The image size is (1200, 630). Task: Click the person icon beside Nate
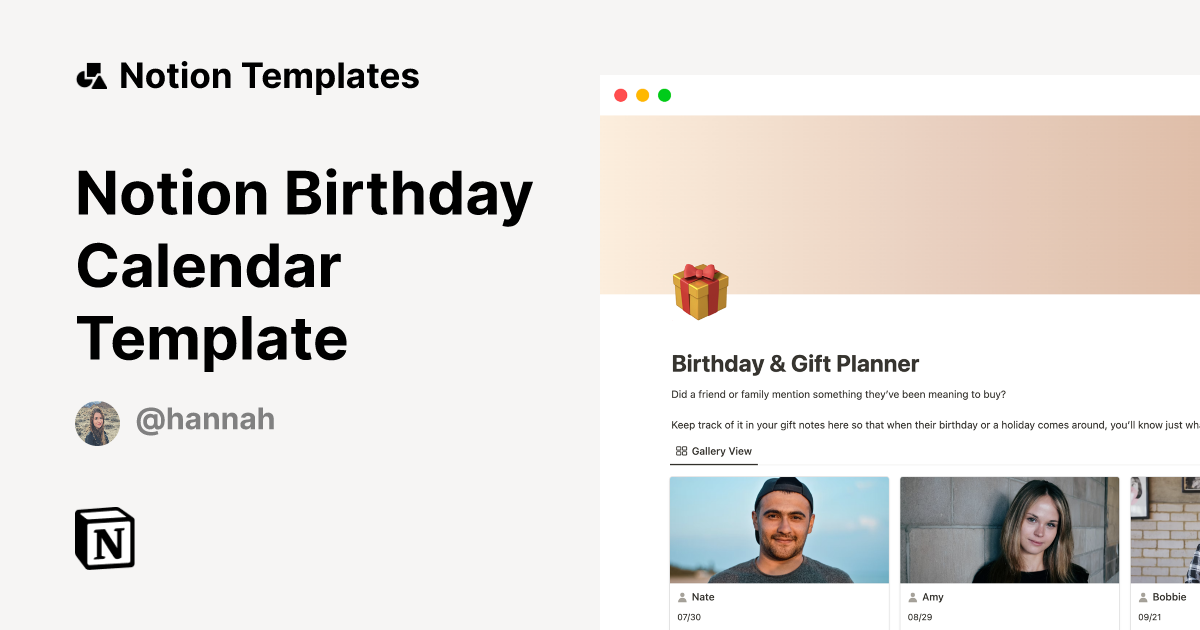(x=683, y=597)
